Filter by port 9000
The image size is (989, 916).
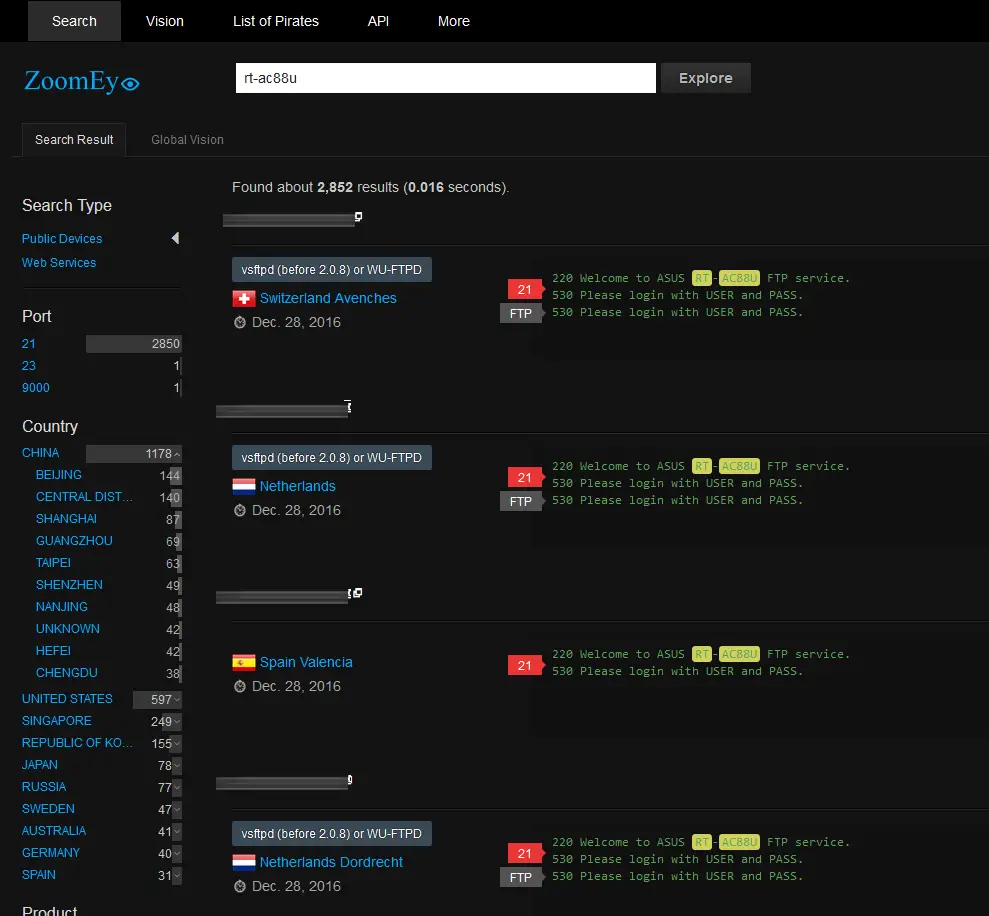point(35,388)
